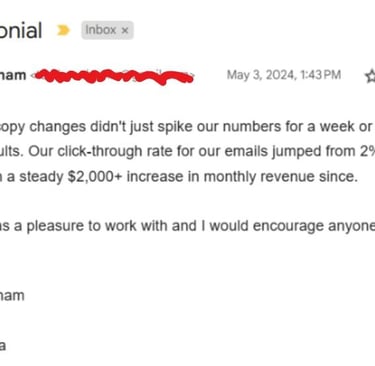Click the 'monthly revenue since' text
375x366 pixels.
(x=280, y=176)
